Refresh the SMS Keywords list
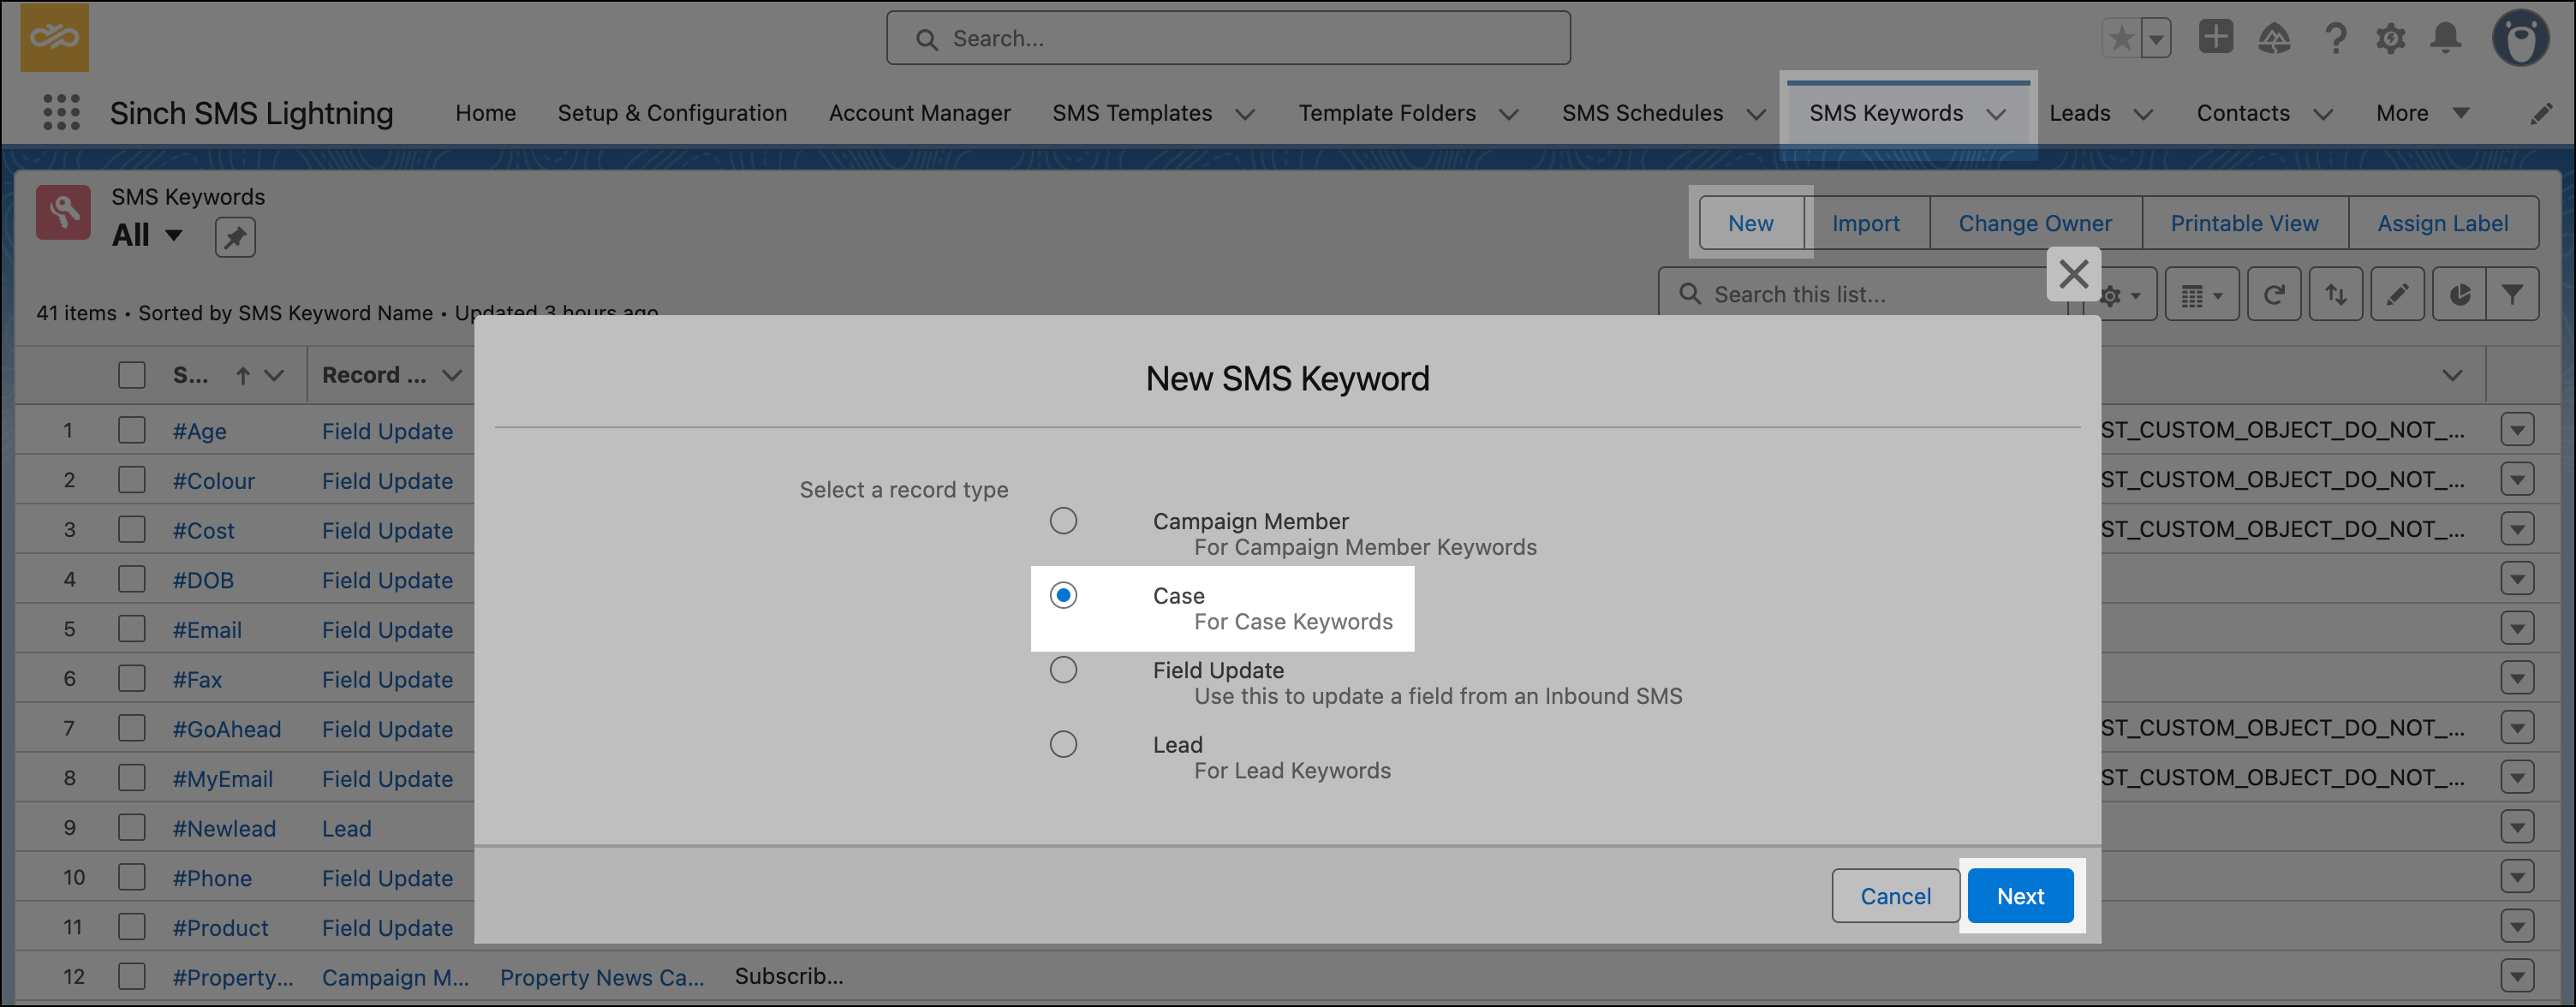This screenshot has width=2576, height=1007. click(x=2274, y=295)
